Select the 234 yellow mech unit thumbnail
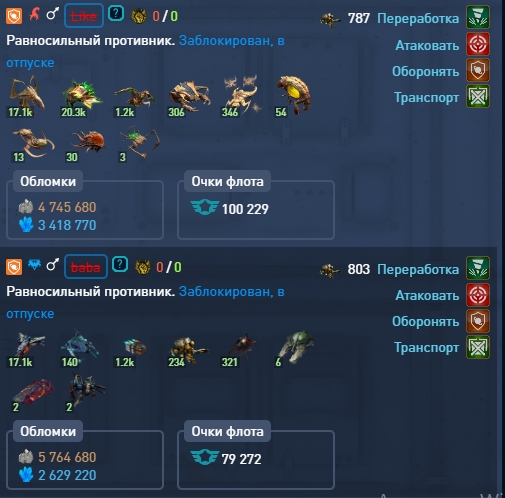This screenshot has height=498, width=505. [x=188, y=351]
